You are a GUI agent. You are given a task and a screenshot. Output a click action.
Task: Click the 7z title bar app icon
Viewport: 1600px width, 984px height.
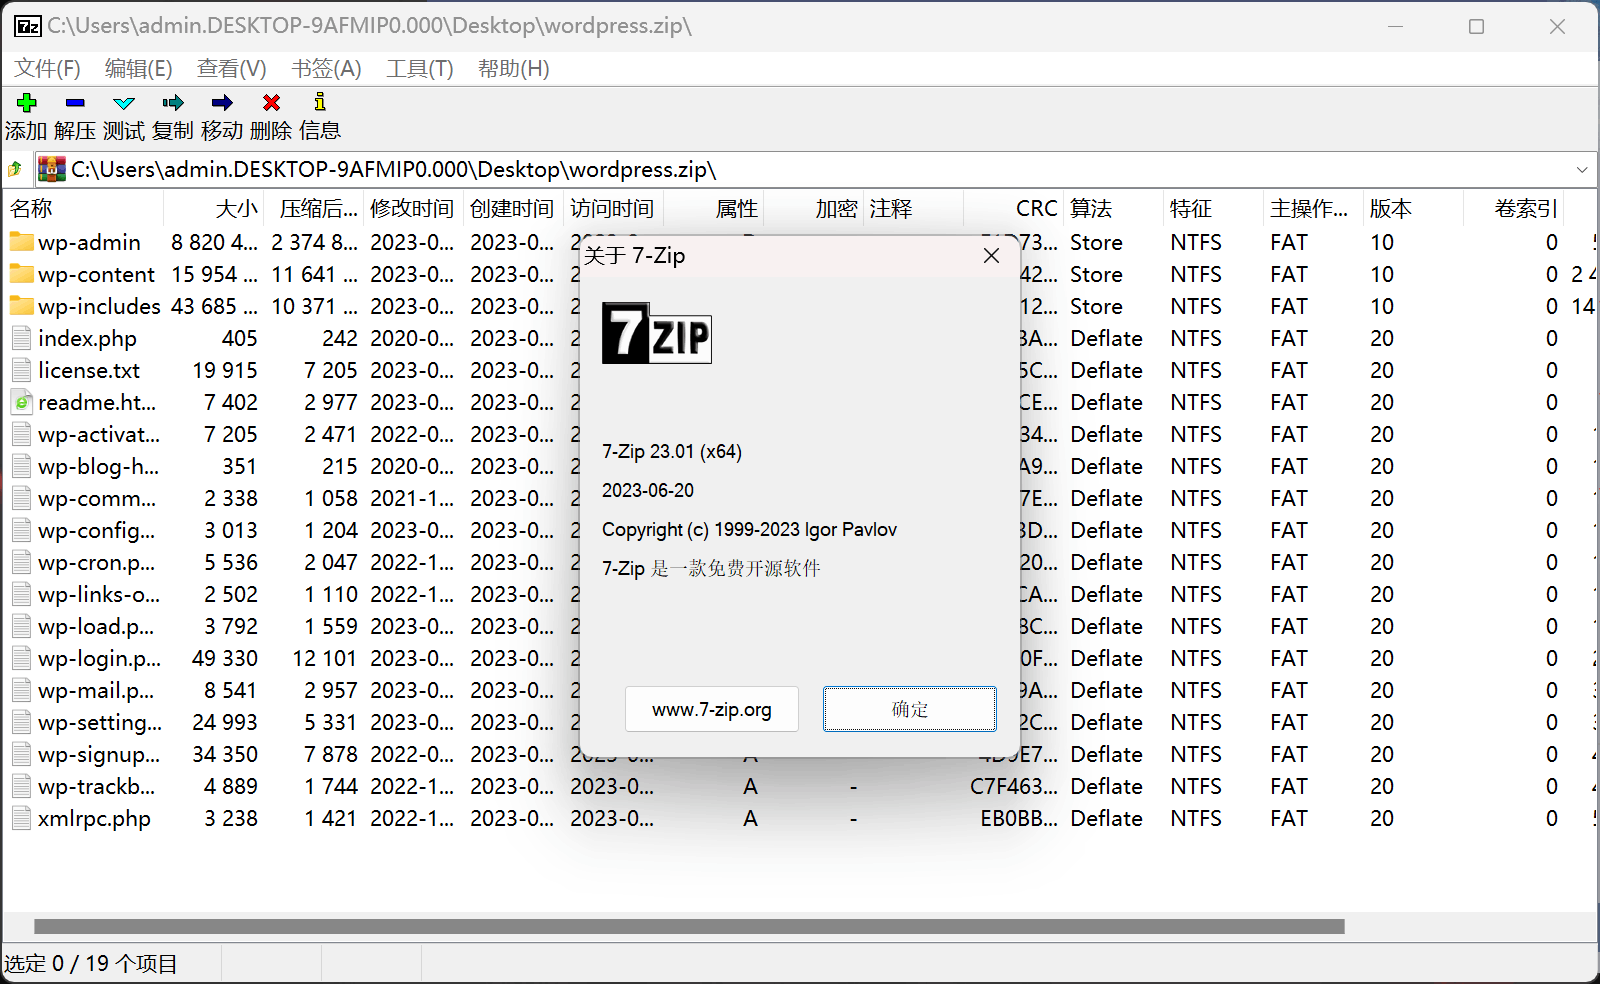(28, 26)
